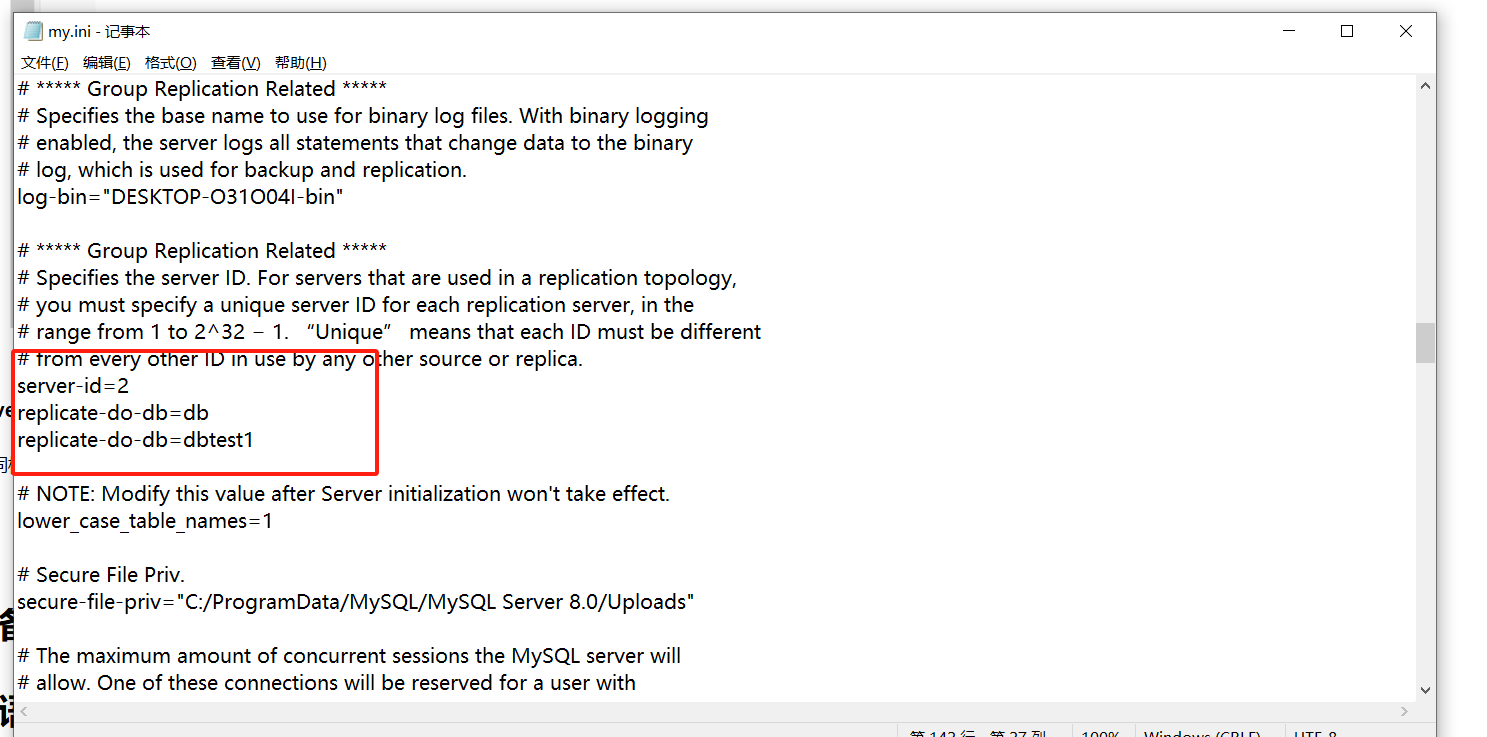Click the horizontal scrollbar left arrow
The height and width of the screenshot is (737, 1487).
[x=25, y=712]
